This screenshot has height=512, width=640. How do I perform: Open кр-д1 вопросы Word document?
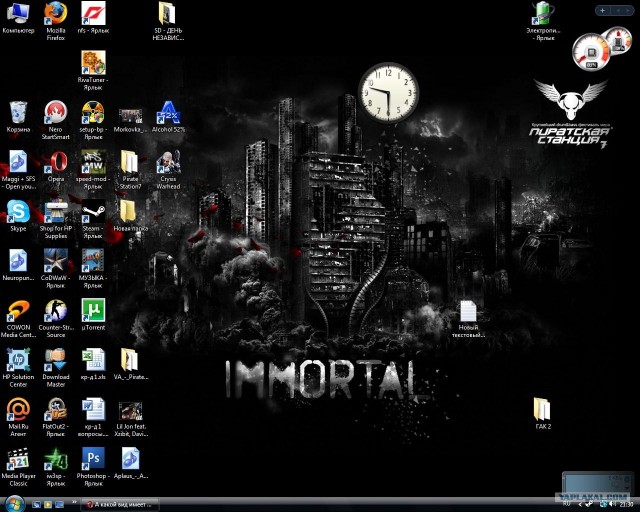click(93, 418)
